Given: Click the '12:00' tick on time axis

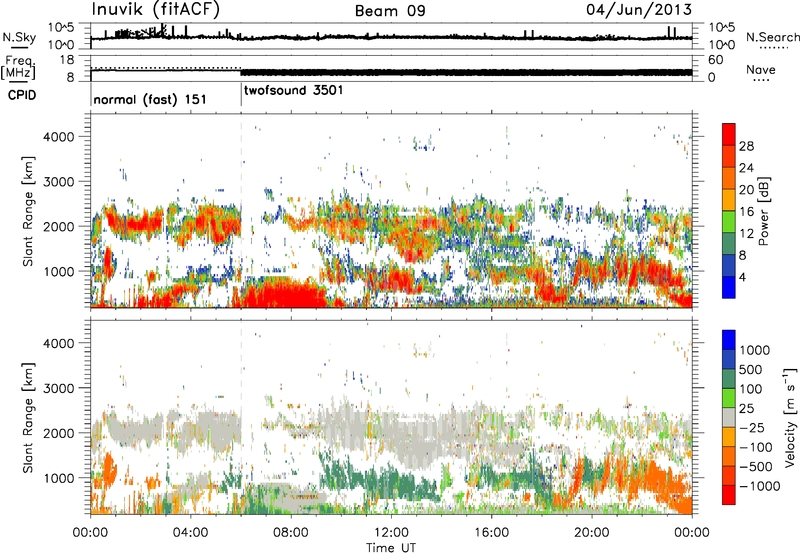Looking at the screenshot, I should click(391, 533).
